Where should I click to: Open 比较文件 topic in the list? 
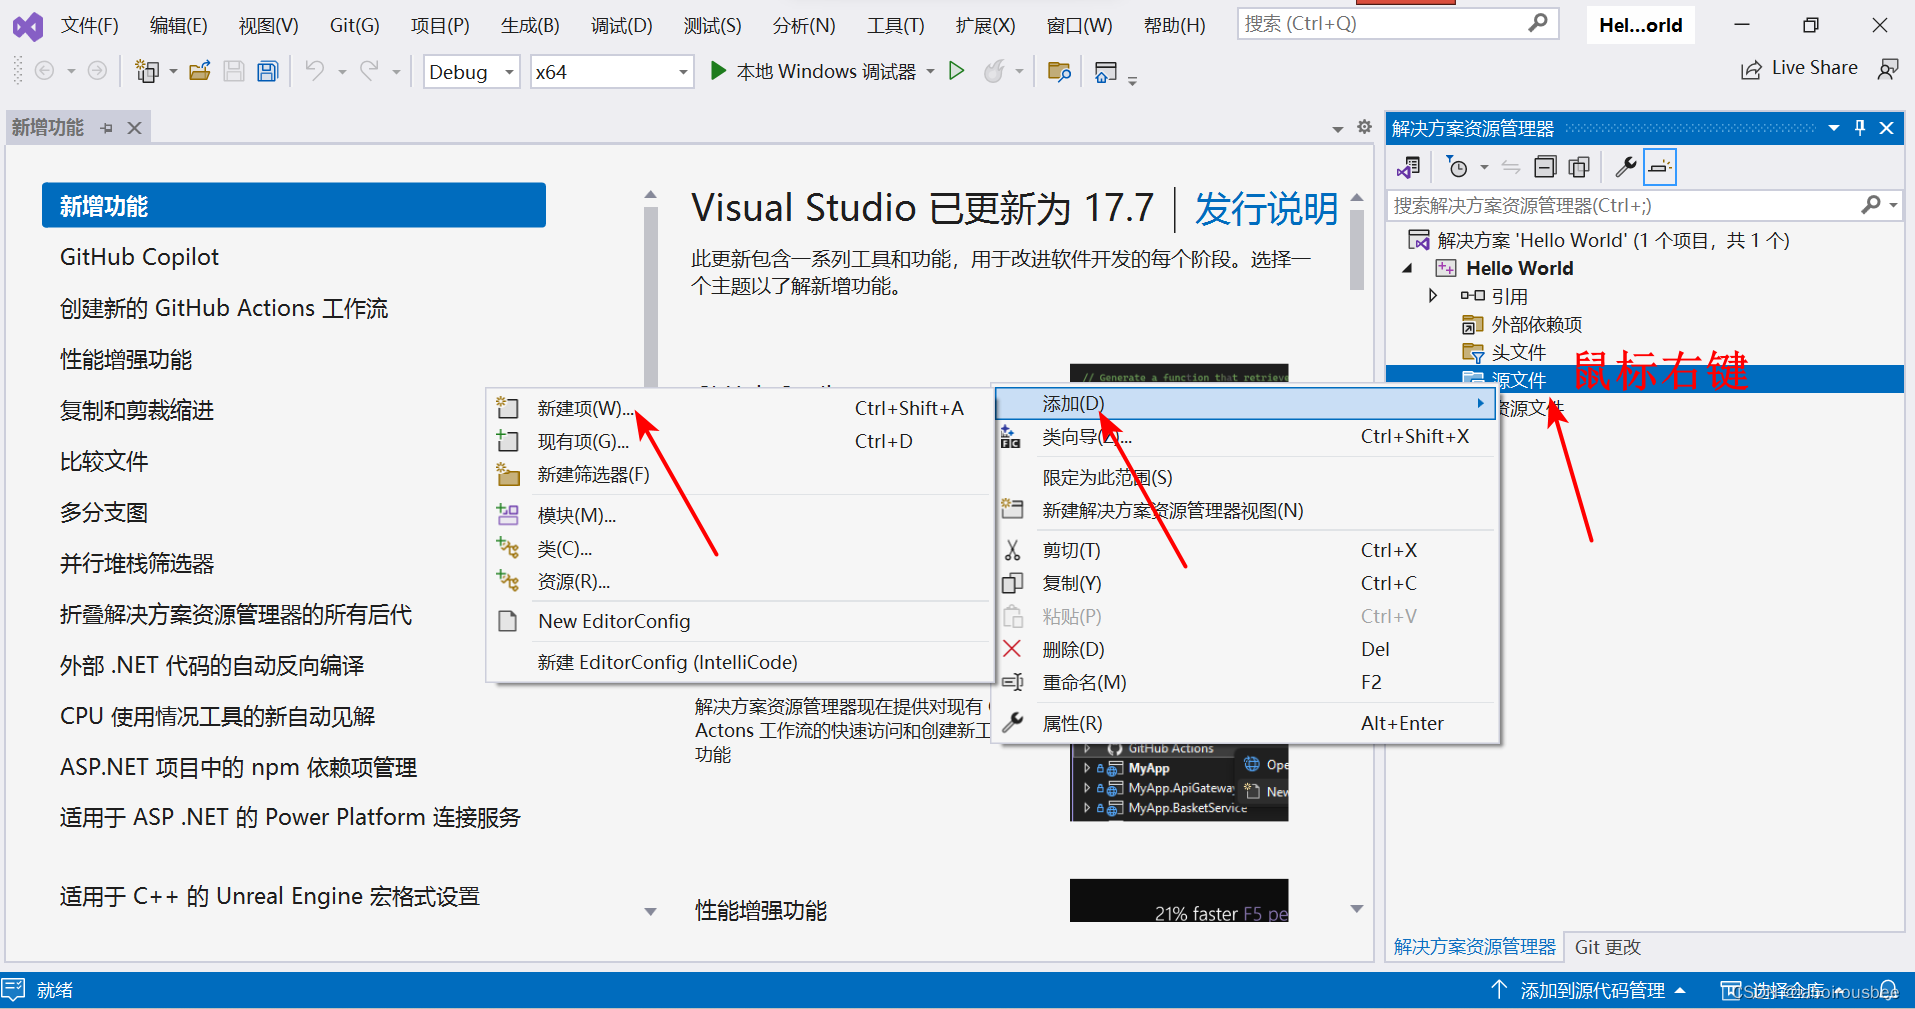point(104,461)
